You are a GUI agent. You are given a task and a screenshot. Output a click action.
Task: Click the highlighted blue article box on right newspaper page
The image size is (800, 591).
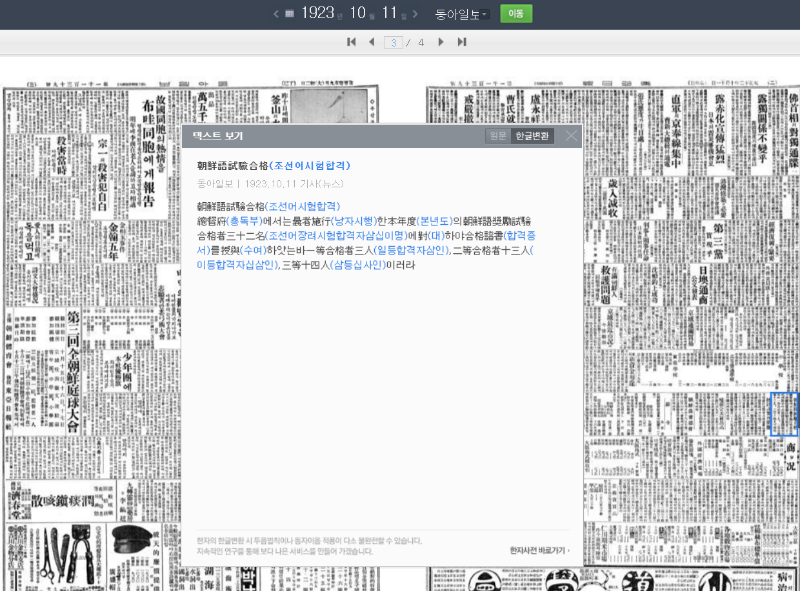pyautogui.click(x=784, y=414)
